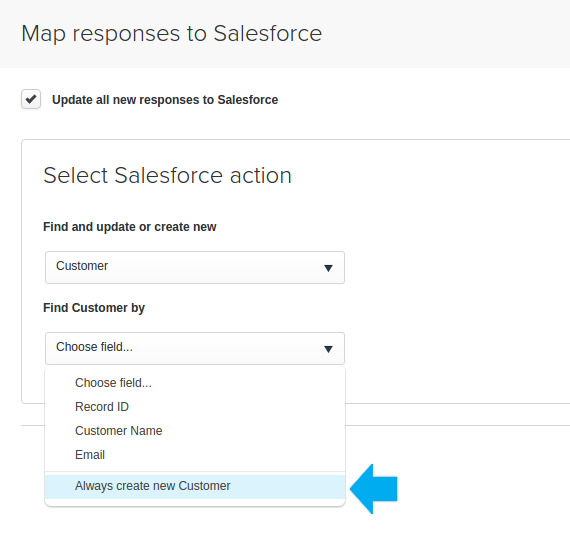Select 'Always create new Customer' option
The width and height of the screenshot is (570, 540).
click(x=195, y=486)
